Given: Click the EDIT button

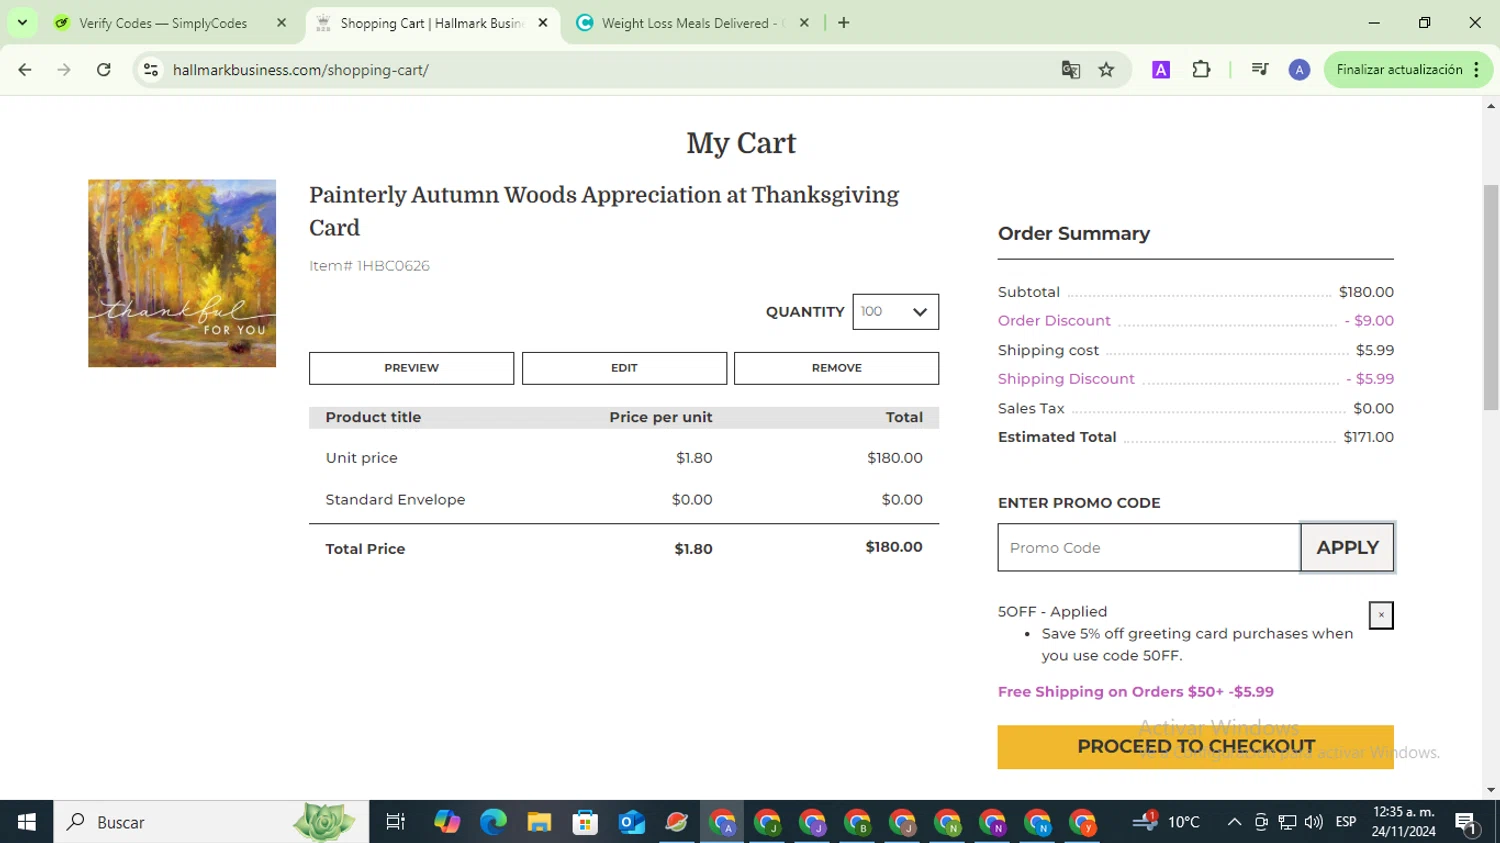Looking at the screenshot, I should tap(624, 368).
